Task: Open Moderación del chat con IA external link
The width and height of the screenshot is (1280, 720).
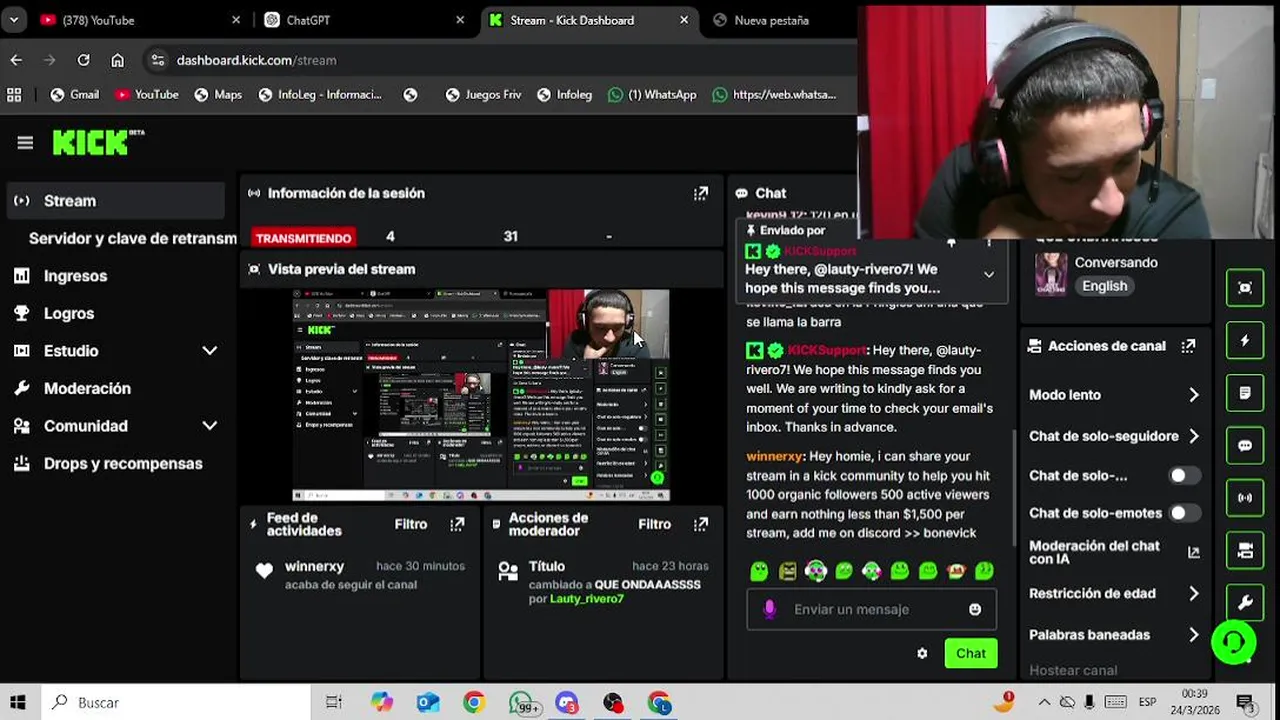Action: pos(1193,552)
